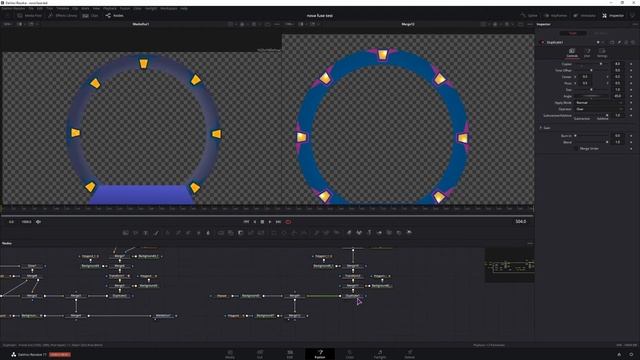Image resolution: width=640 pixels, height=360 pixels.
Task: Open project settings gear at bottom right
Action: tap(631, 354)
